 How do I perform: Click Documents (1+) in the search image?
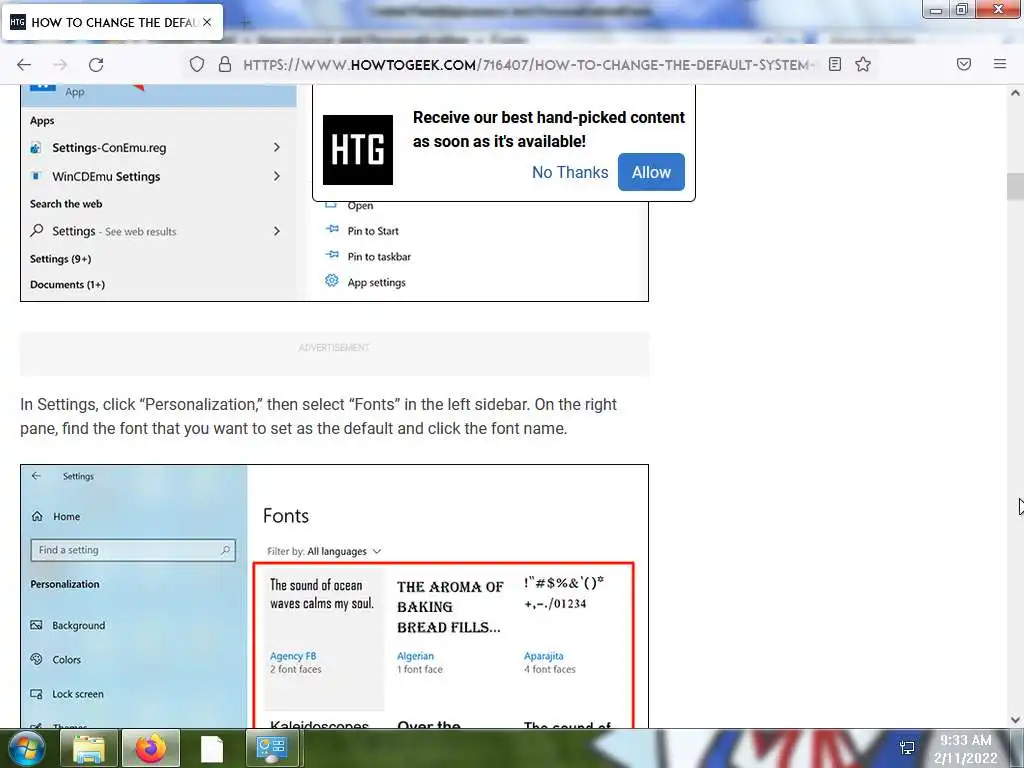coord(67,285)
